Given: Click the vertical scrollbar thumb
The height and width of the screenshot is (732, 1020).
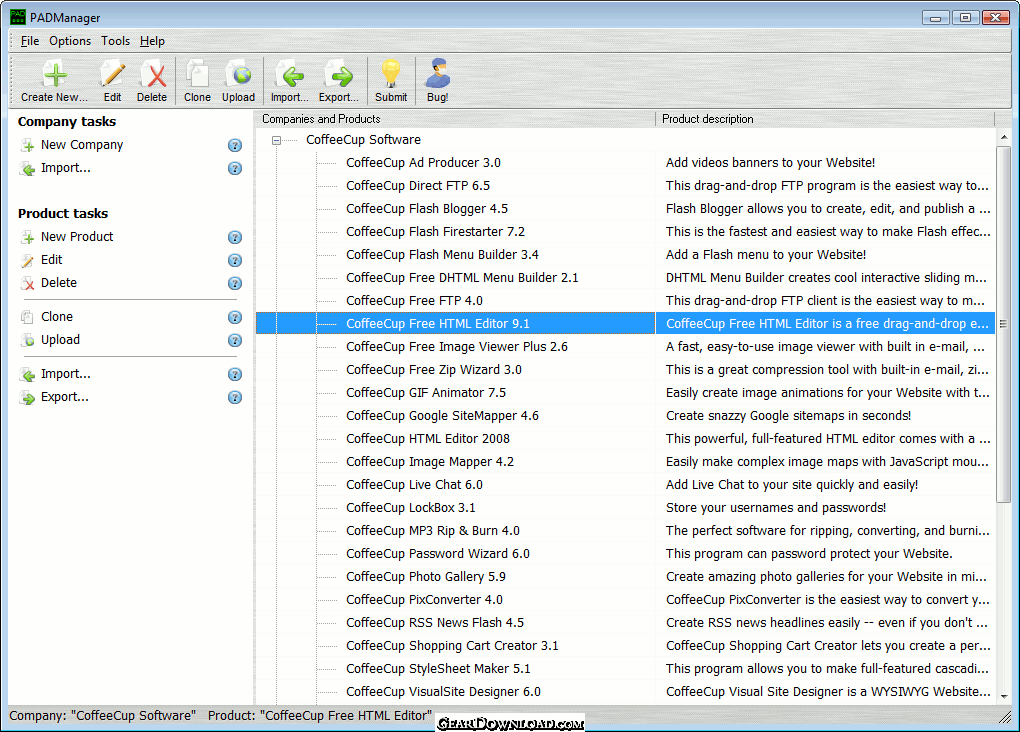Looking at the screenshot, I should (x=1004, y=324).
